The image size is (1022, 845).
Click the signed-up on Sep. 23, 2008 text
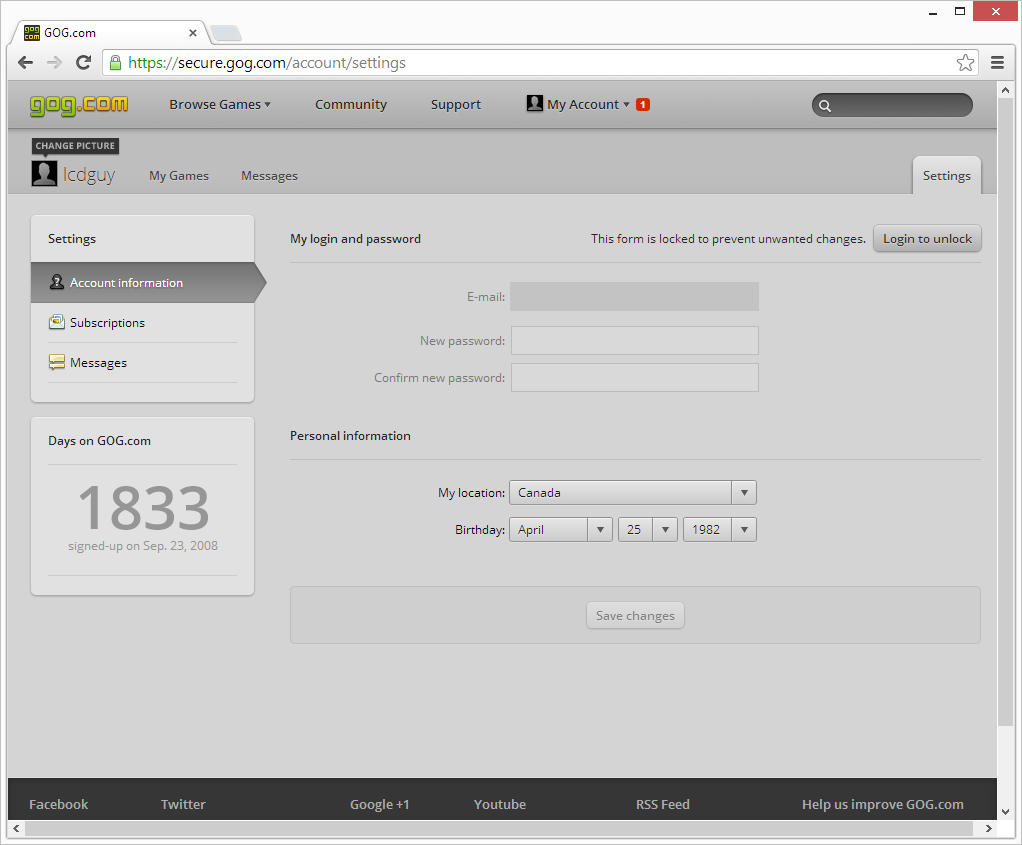pos(143,546)
